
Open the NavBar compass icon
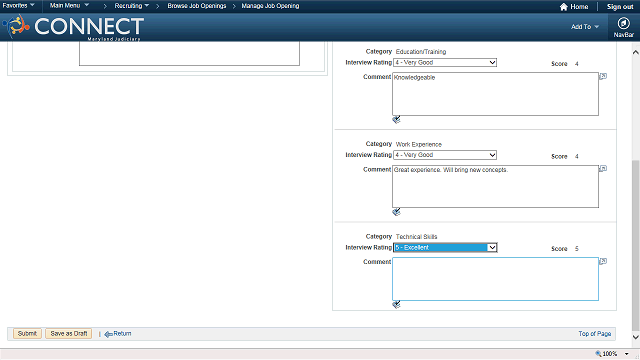pos(623,23)
